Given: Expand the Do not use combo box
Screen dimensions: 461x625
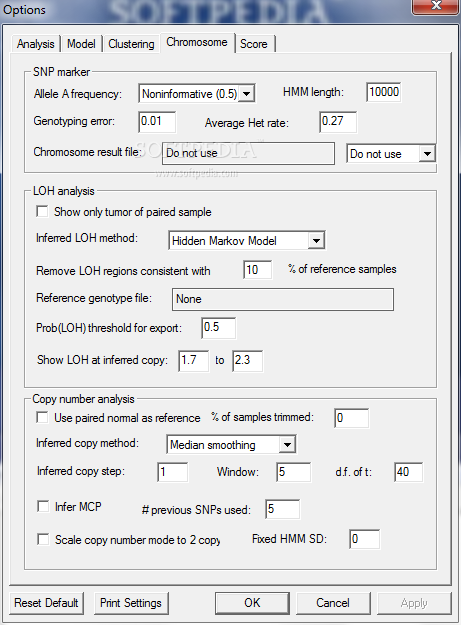Looking at the screenshot, I should coord(390,153).
